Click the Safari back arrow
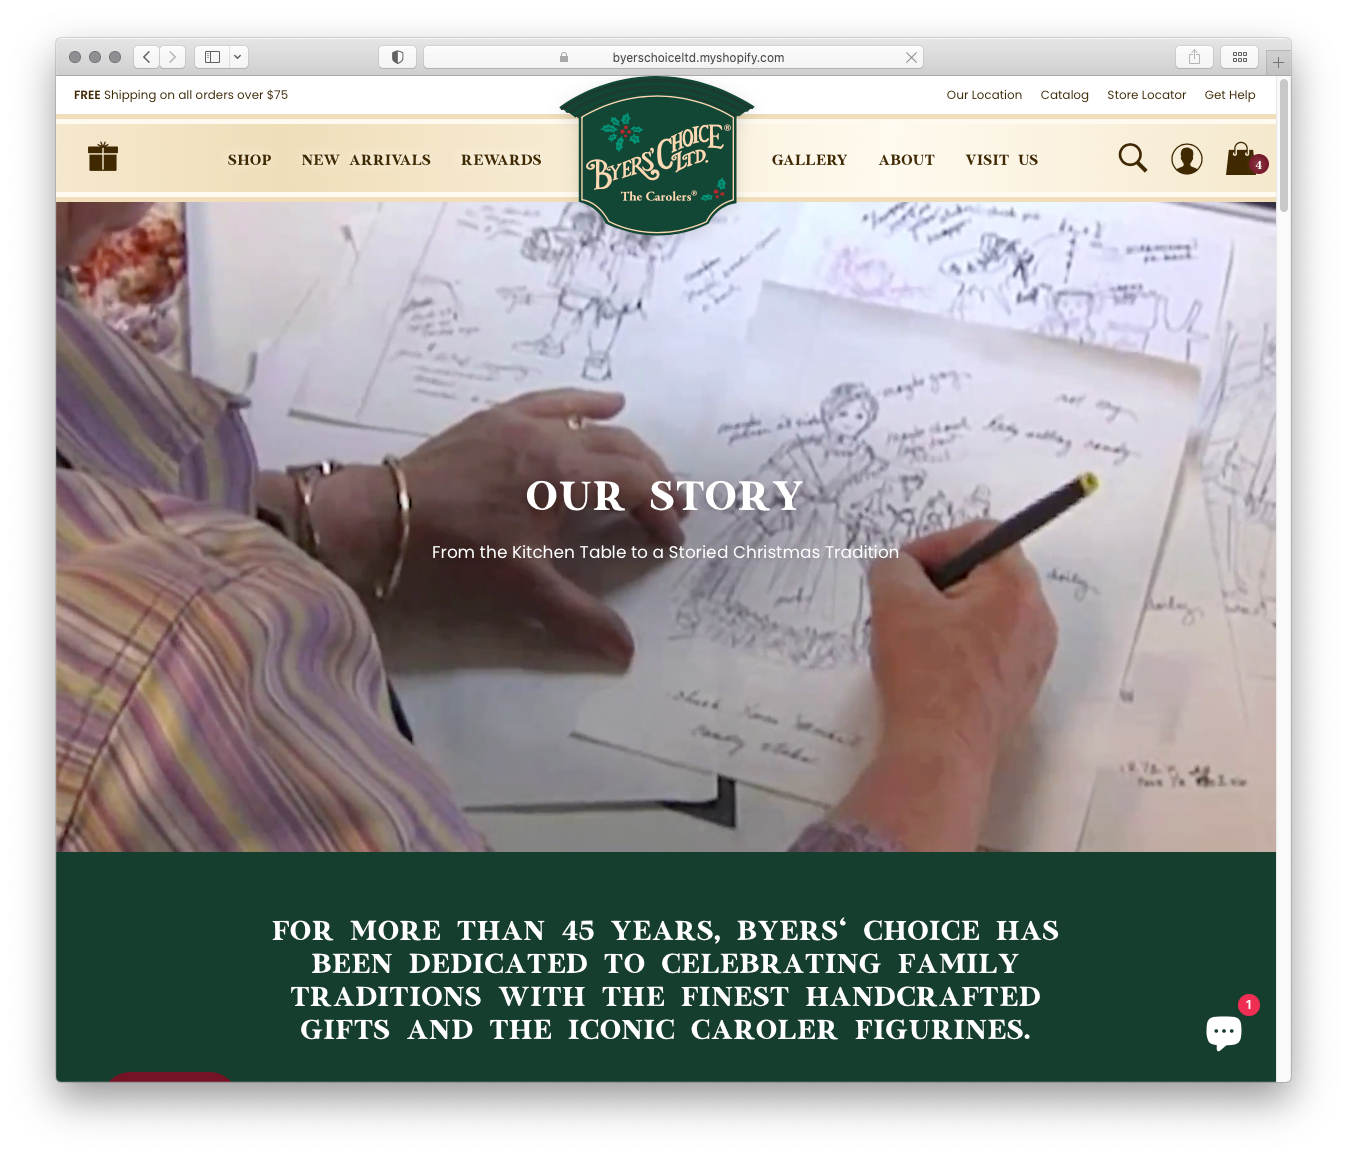 pos(147,57)
